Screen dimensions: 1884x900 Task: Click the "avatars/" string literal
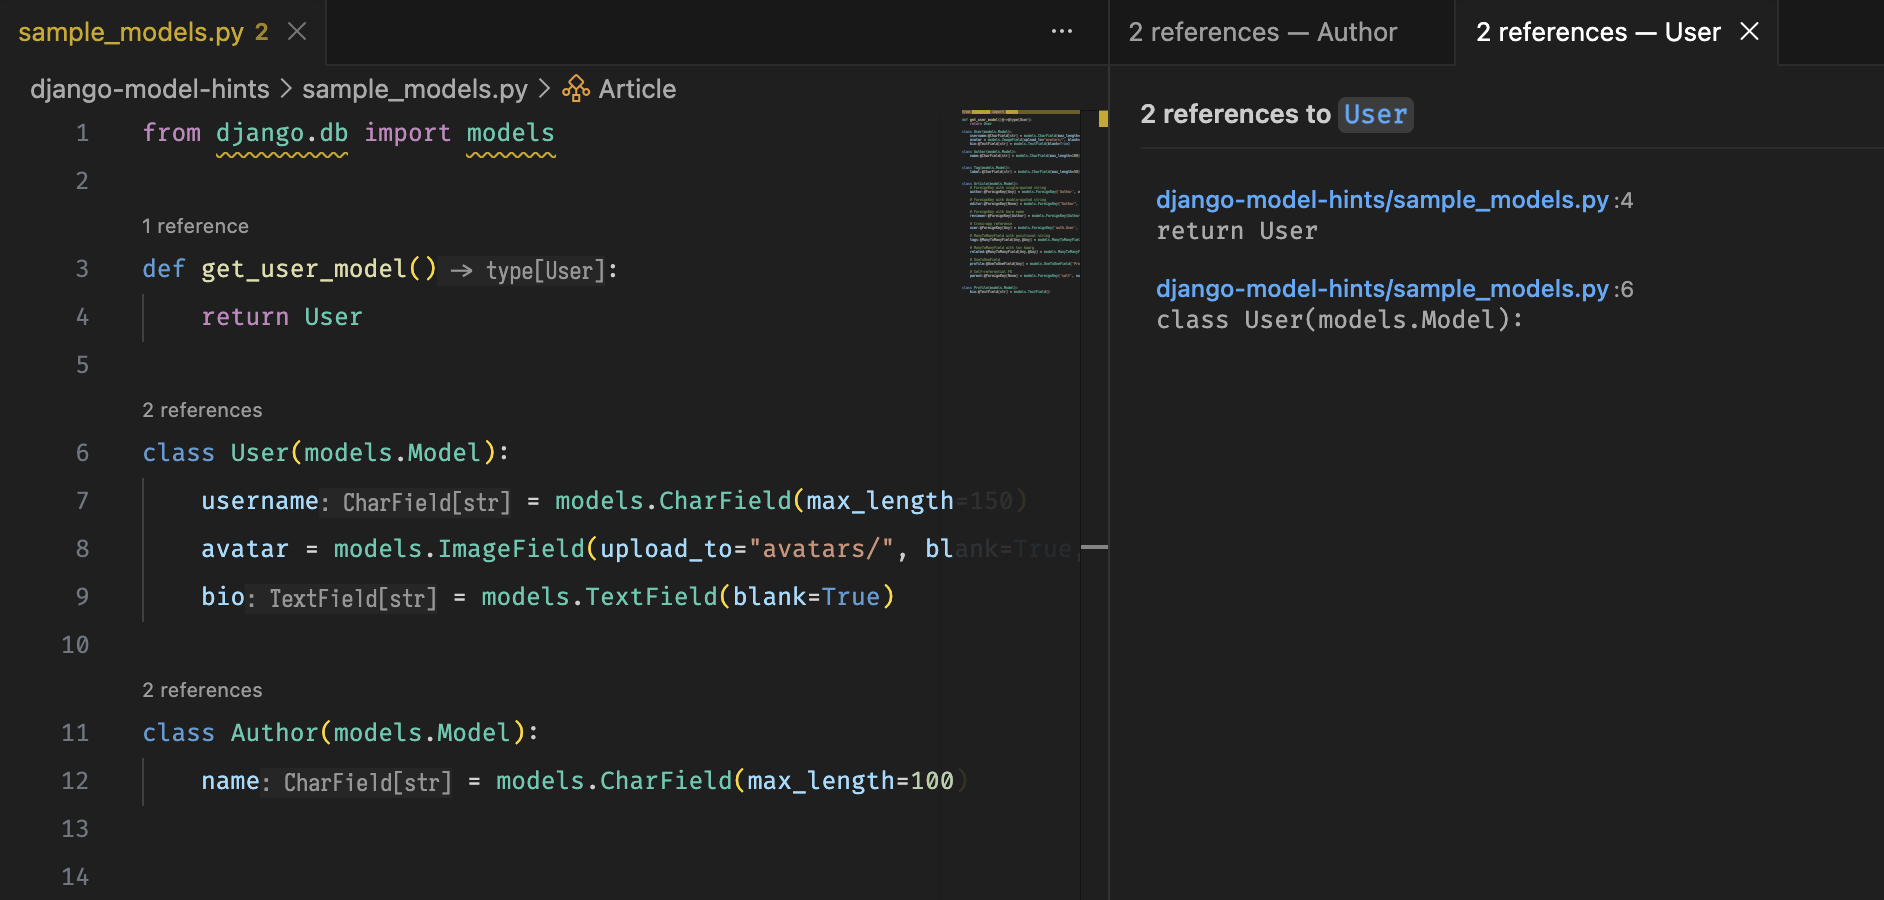pyautogui.click(x=821, y=549)
